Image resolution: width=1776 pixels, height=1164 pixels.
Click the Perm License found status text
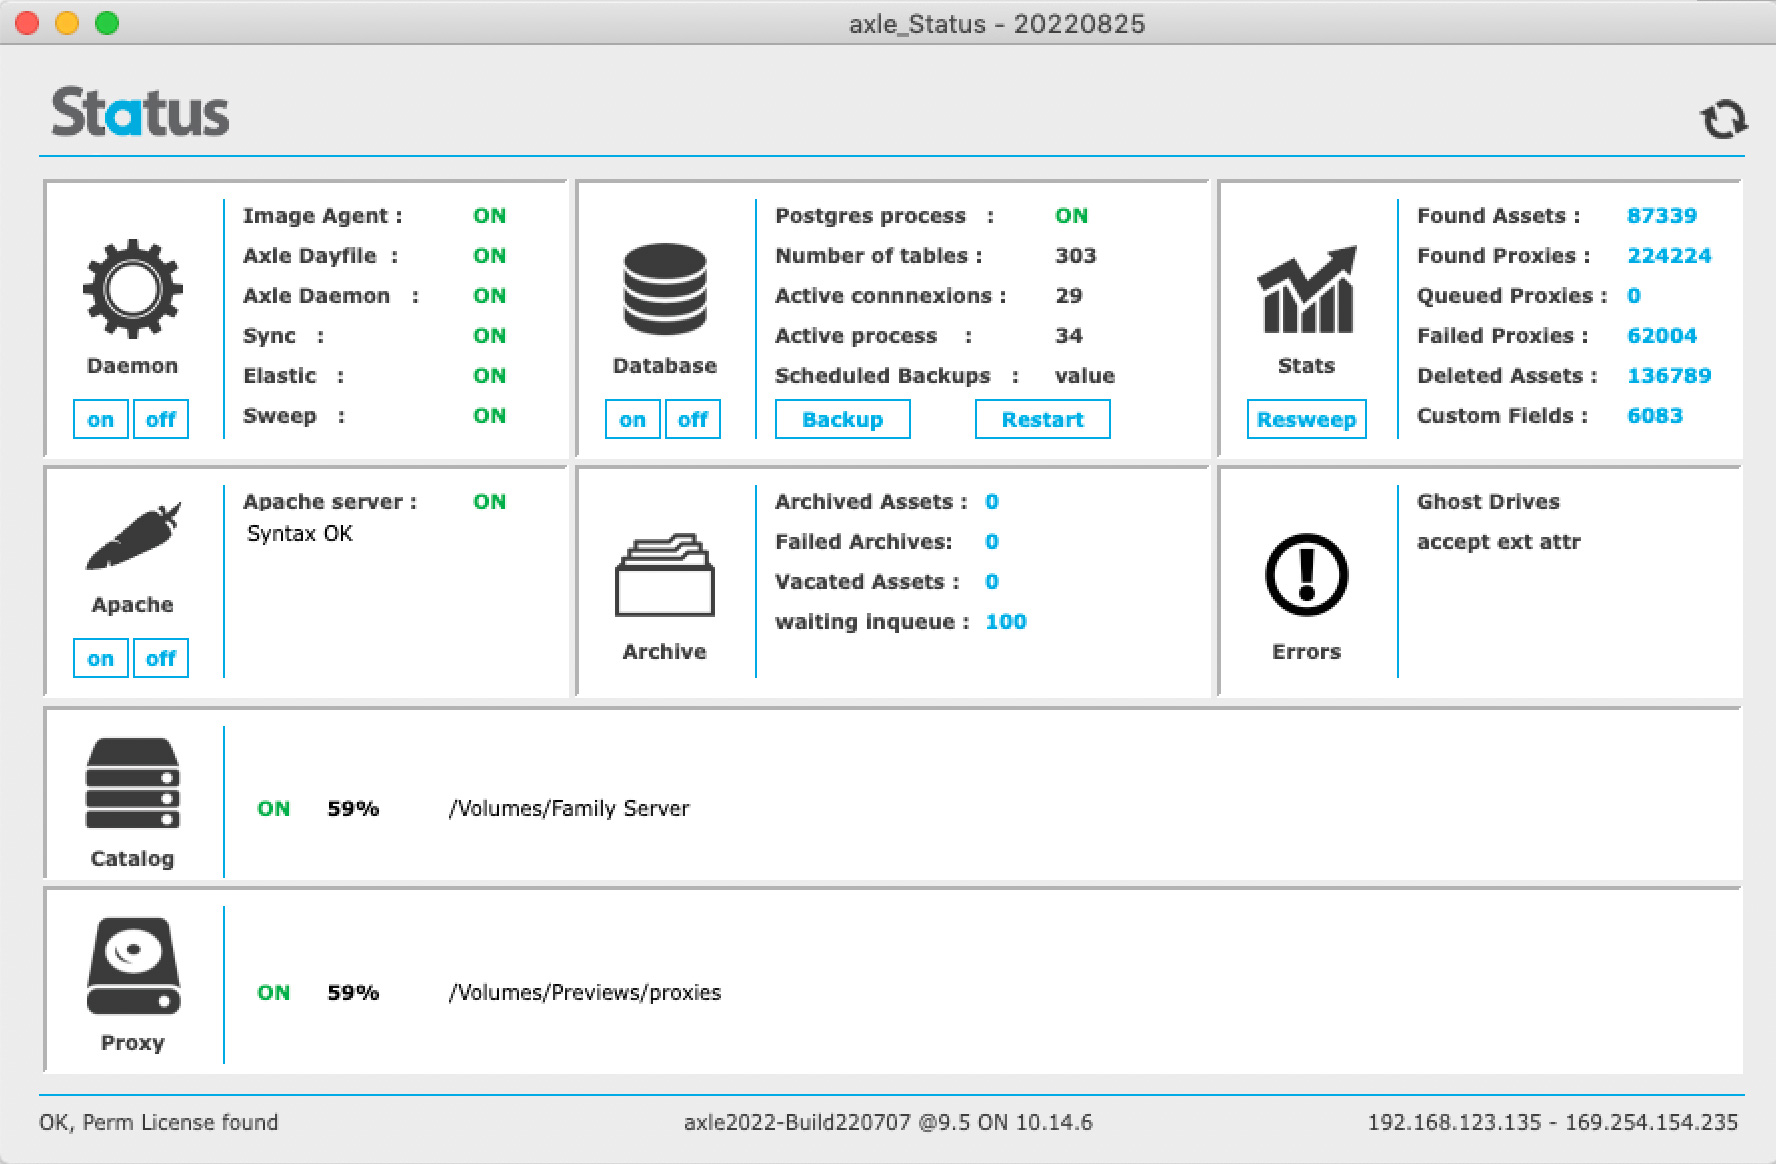159,1122
